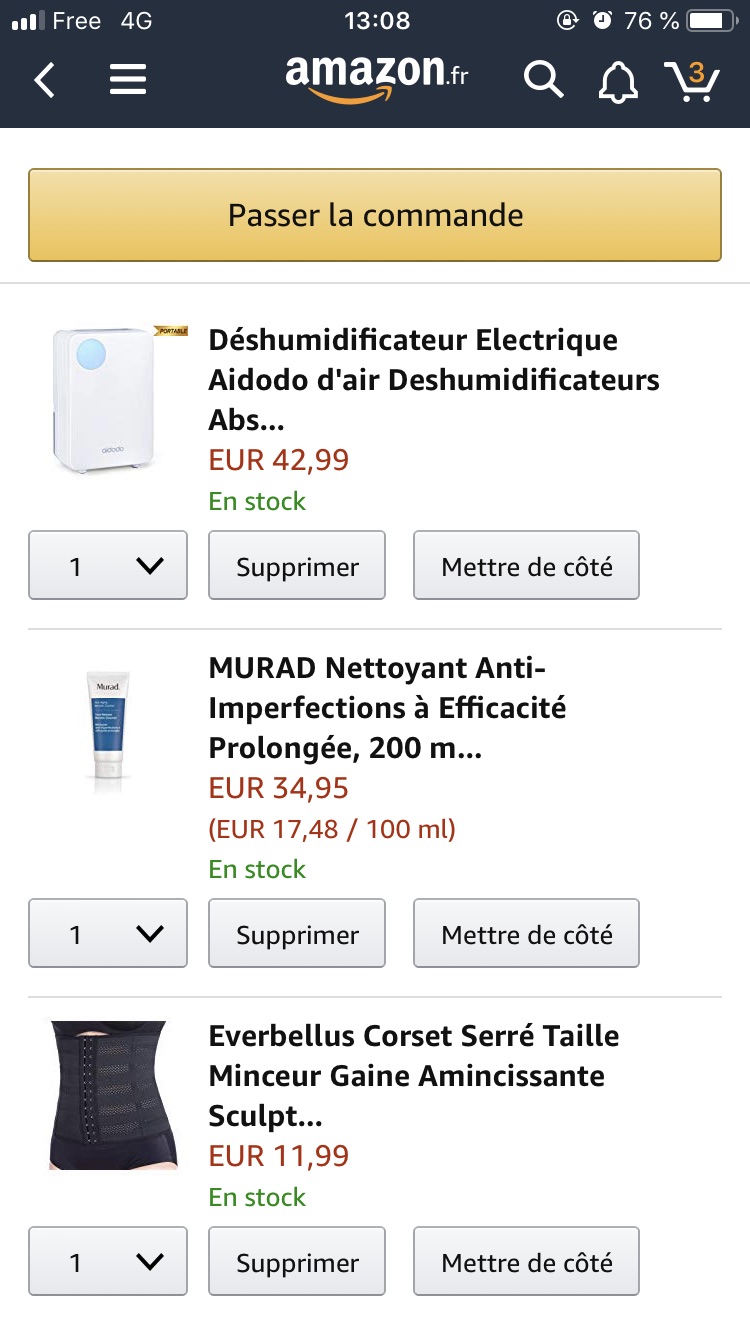
Task: Open notifications bell icon
Action: point(618,80)
